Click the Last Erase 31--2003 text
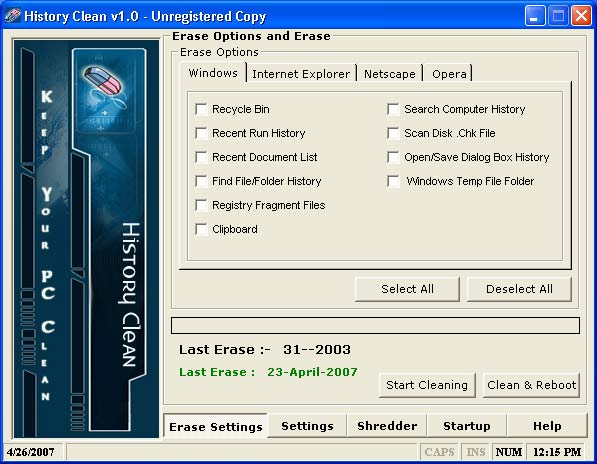This screenshot has width=597, height=464. [265, 349]
